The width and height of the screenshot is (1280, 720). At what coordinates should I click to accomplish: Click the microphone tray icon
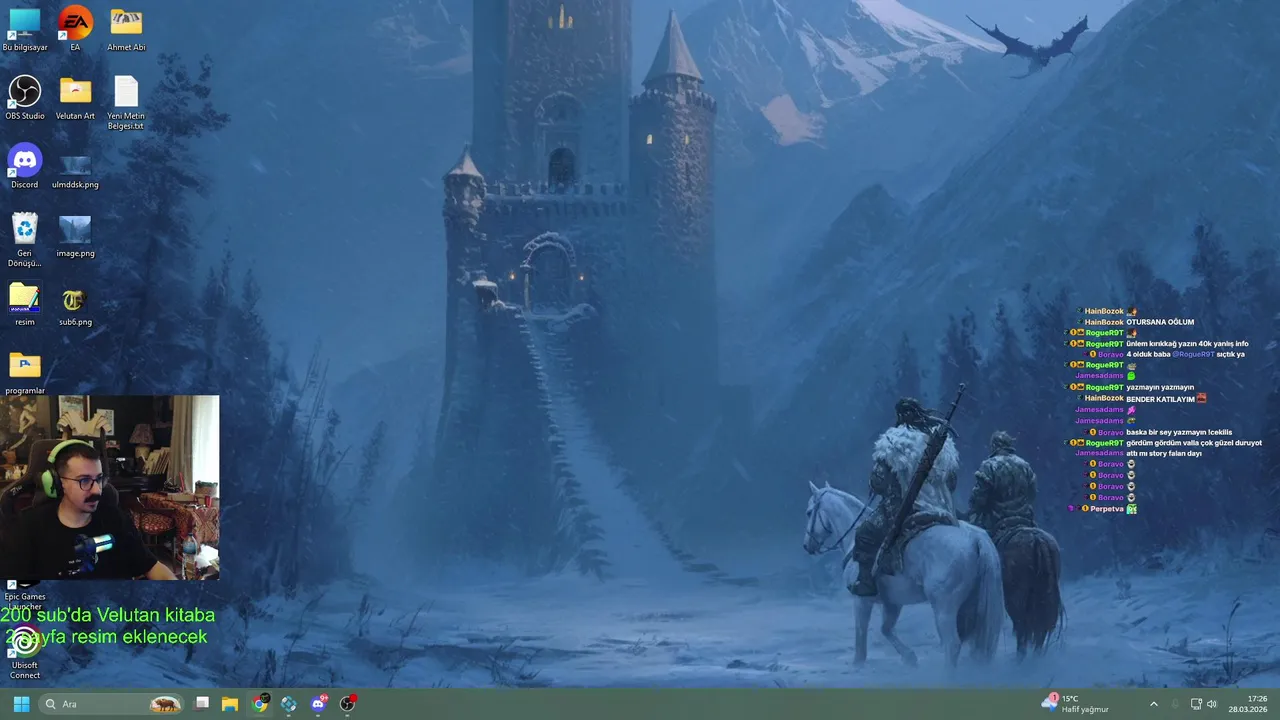pyautogui.click(x=1175, y=704)
